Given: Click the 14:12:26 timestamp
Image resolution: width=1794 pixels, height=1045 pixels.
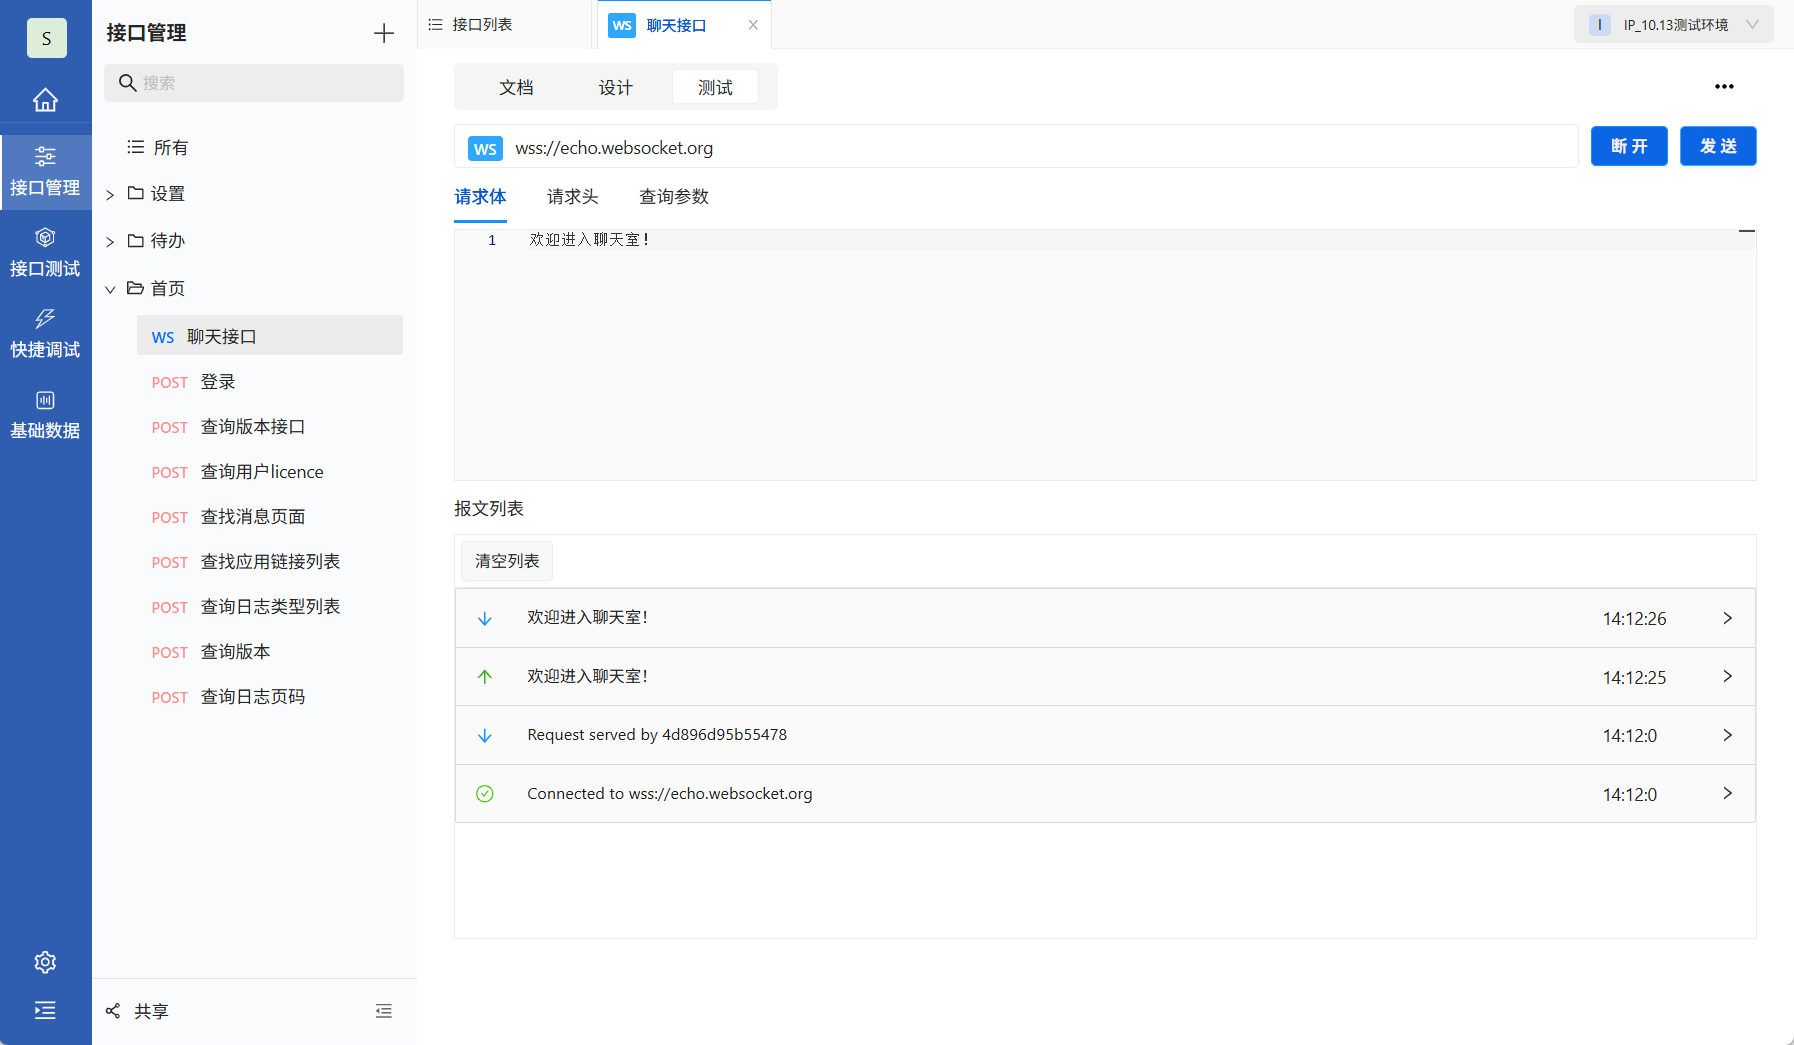Looking at the screenshot, I should pyautogui.click(x=1634, y=619).
